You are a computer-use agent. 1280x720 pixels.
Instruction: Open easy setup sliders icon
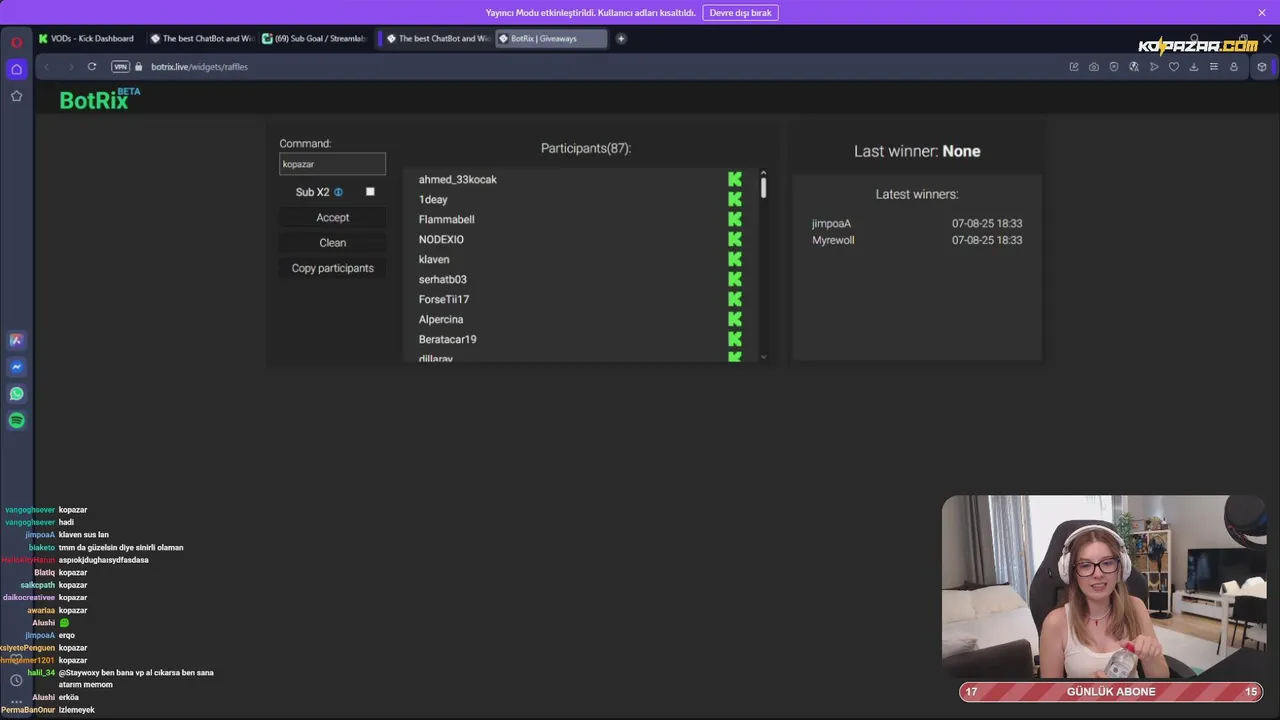(1214, 67)
